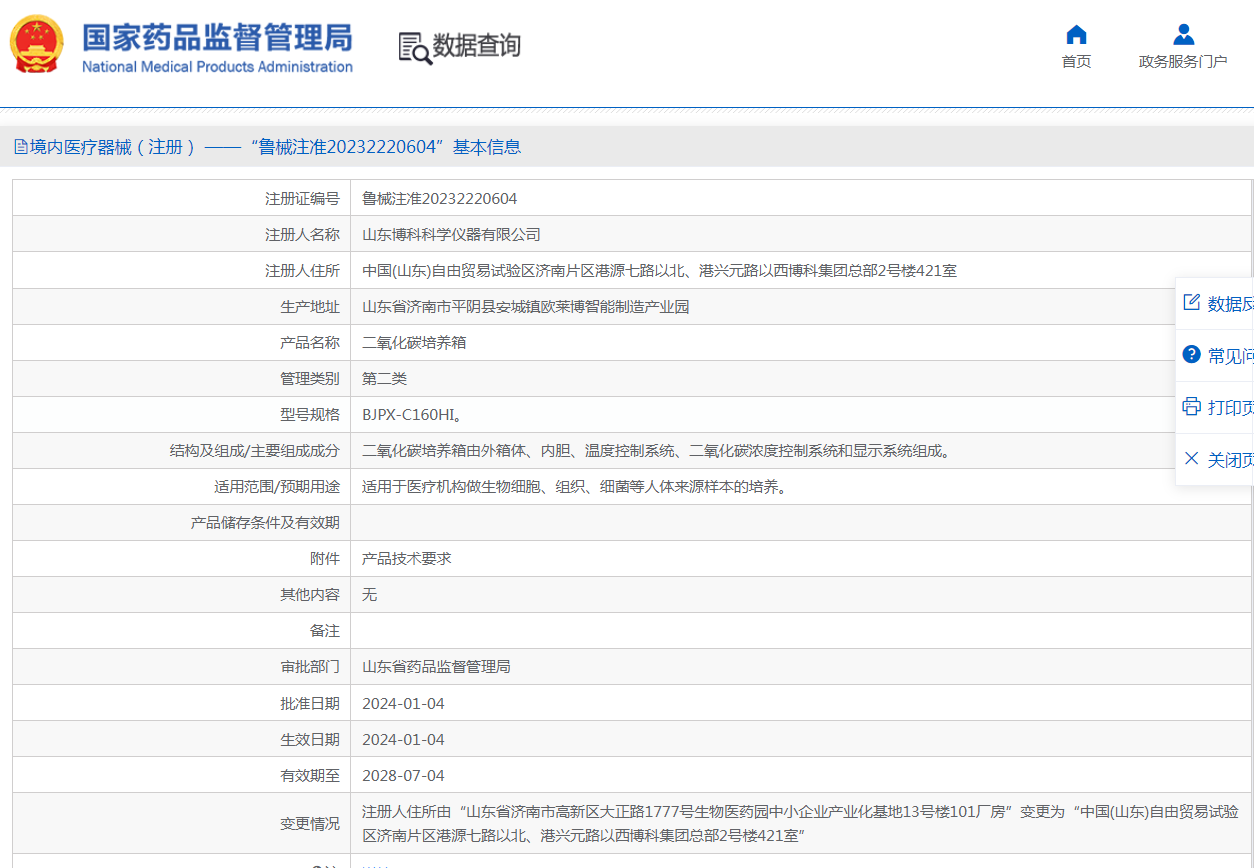Click model specification BJPX-C160HI
1254x868 pixels.
tap(411, 415)
